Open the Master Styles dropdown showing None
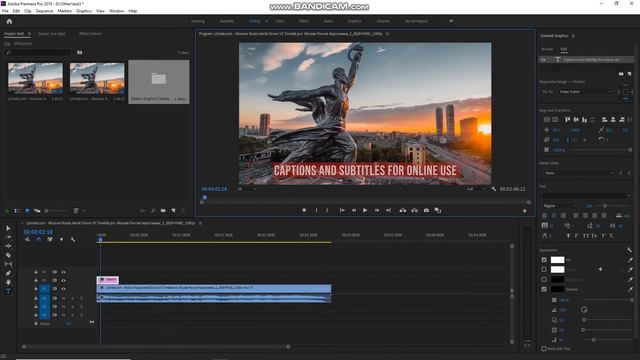 [x=579, y=173]
